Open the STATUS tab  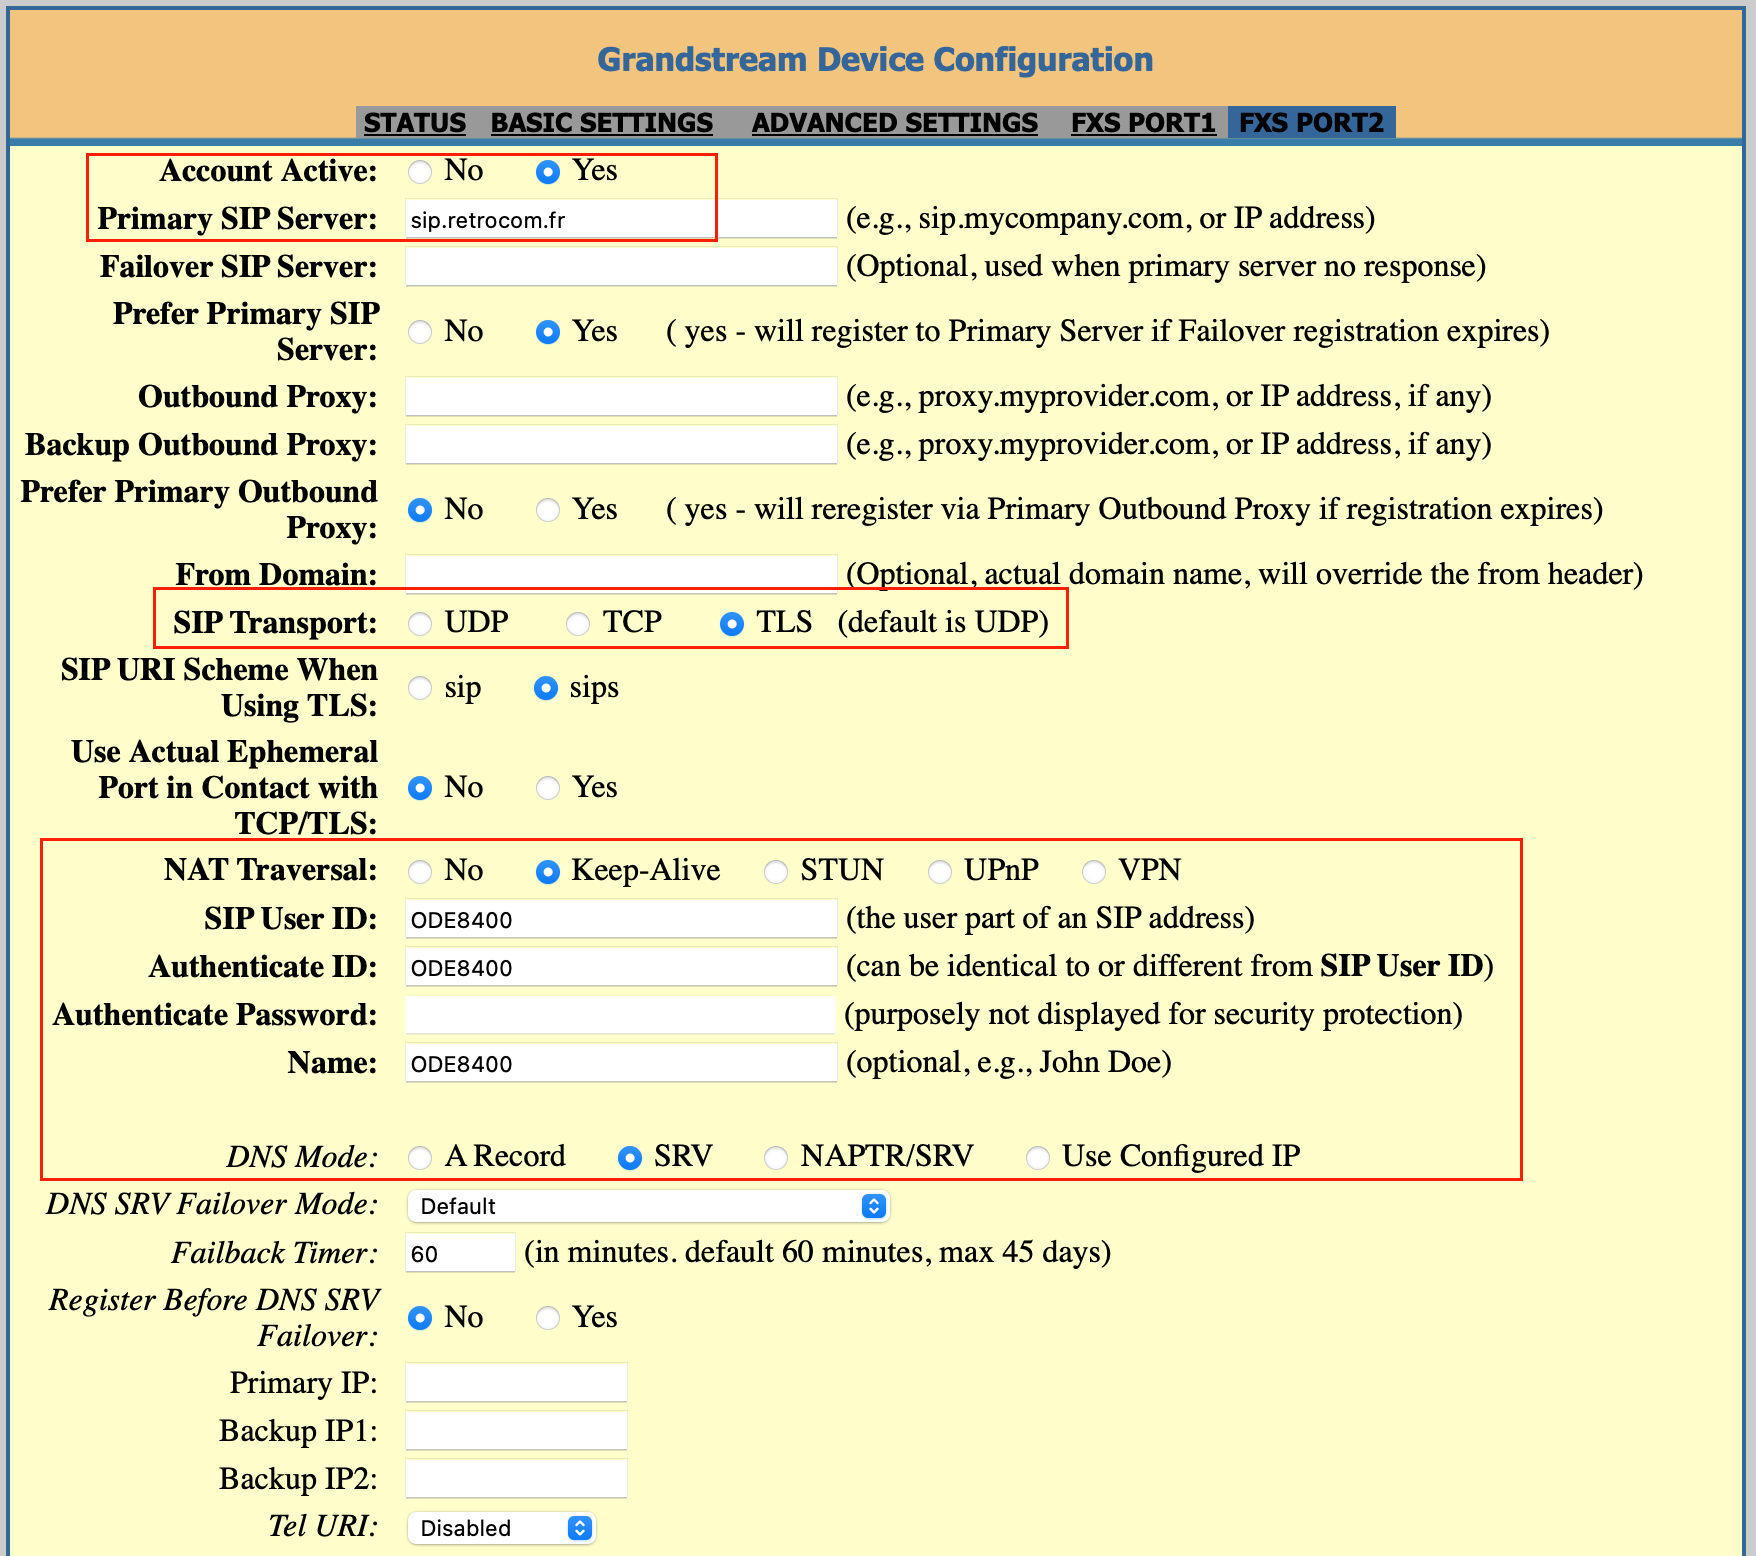coord(414,122)
